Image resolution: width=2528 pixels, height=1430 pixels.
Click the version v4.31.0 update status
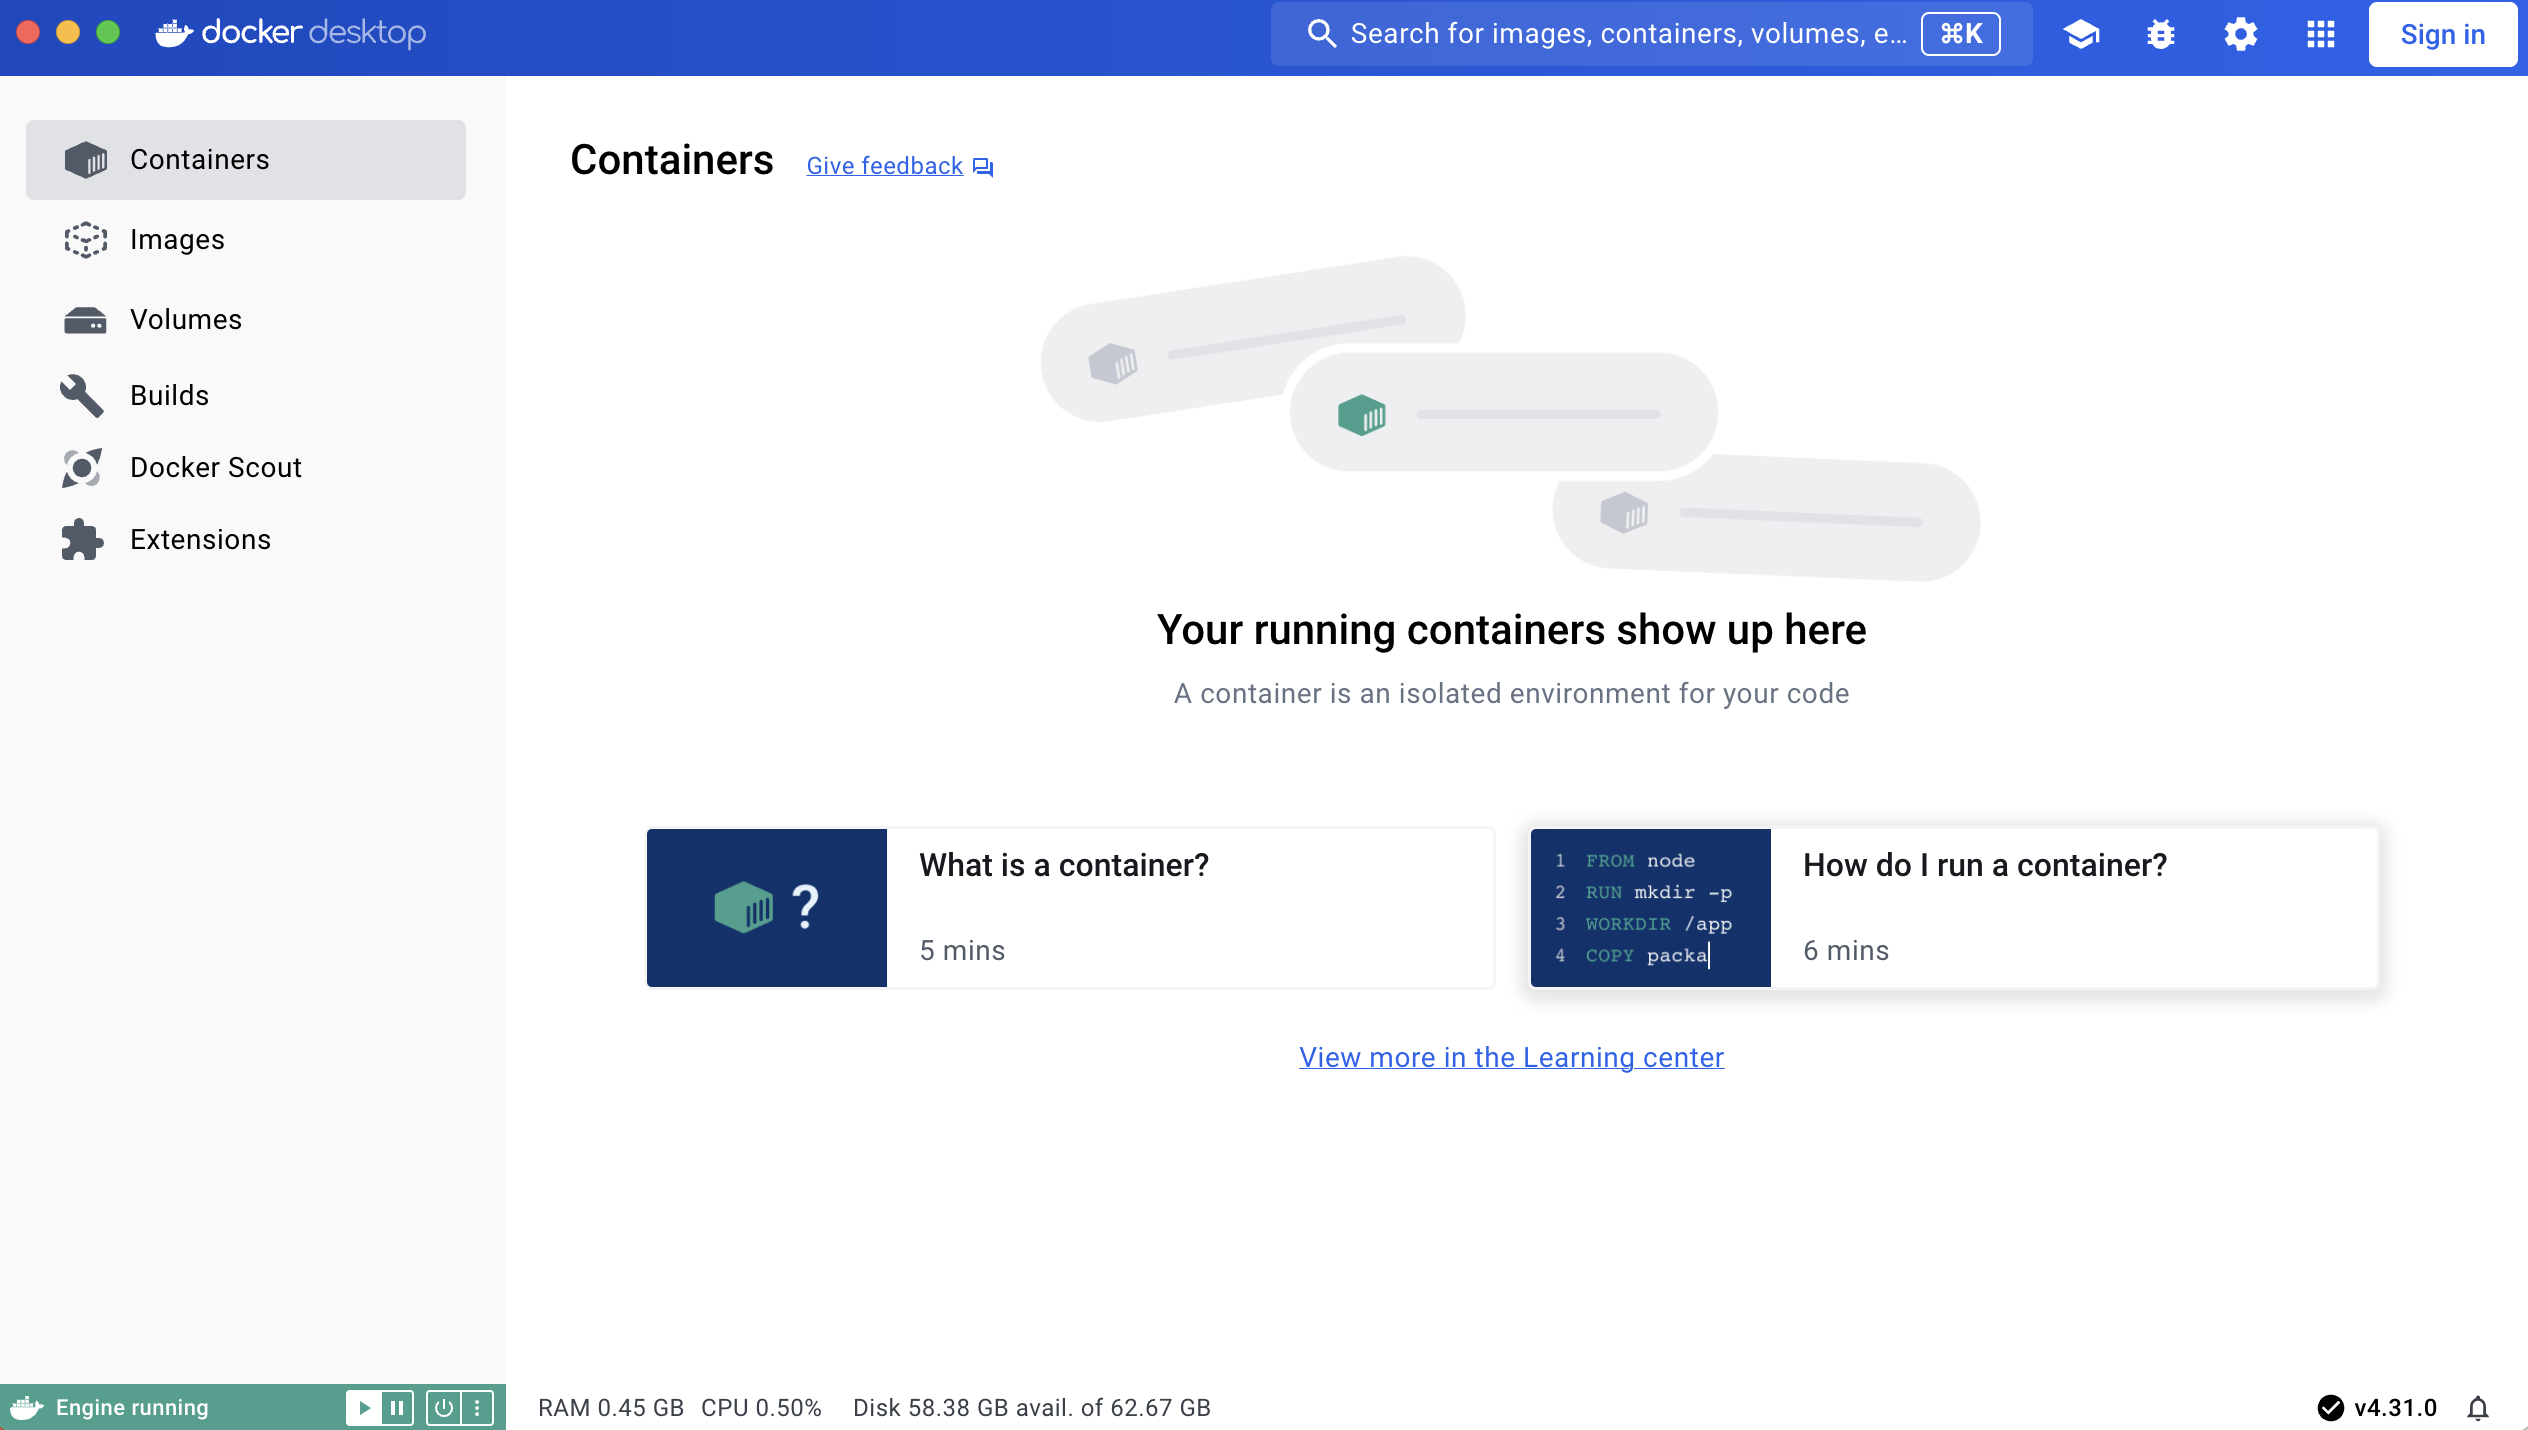2378,1408
